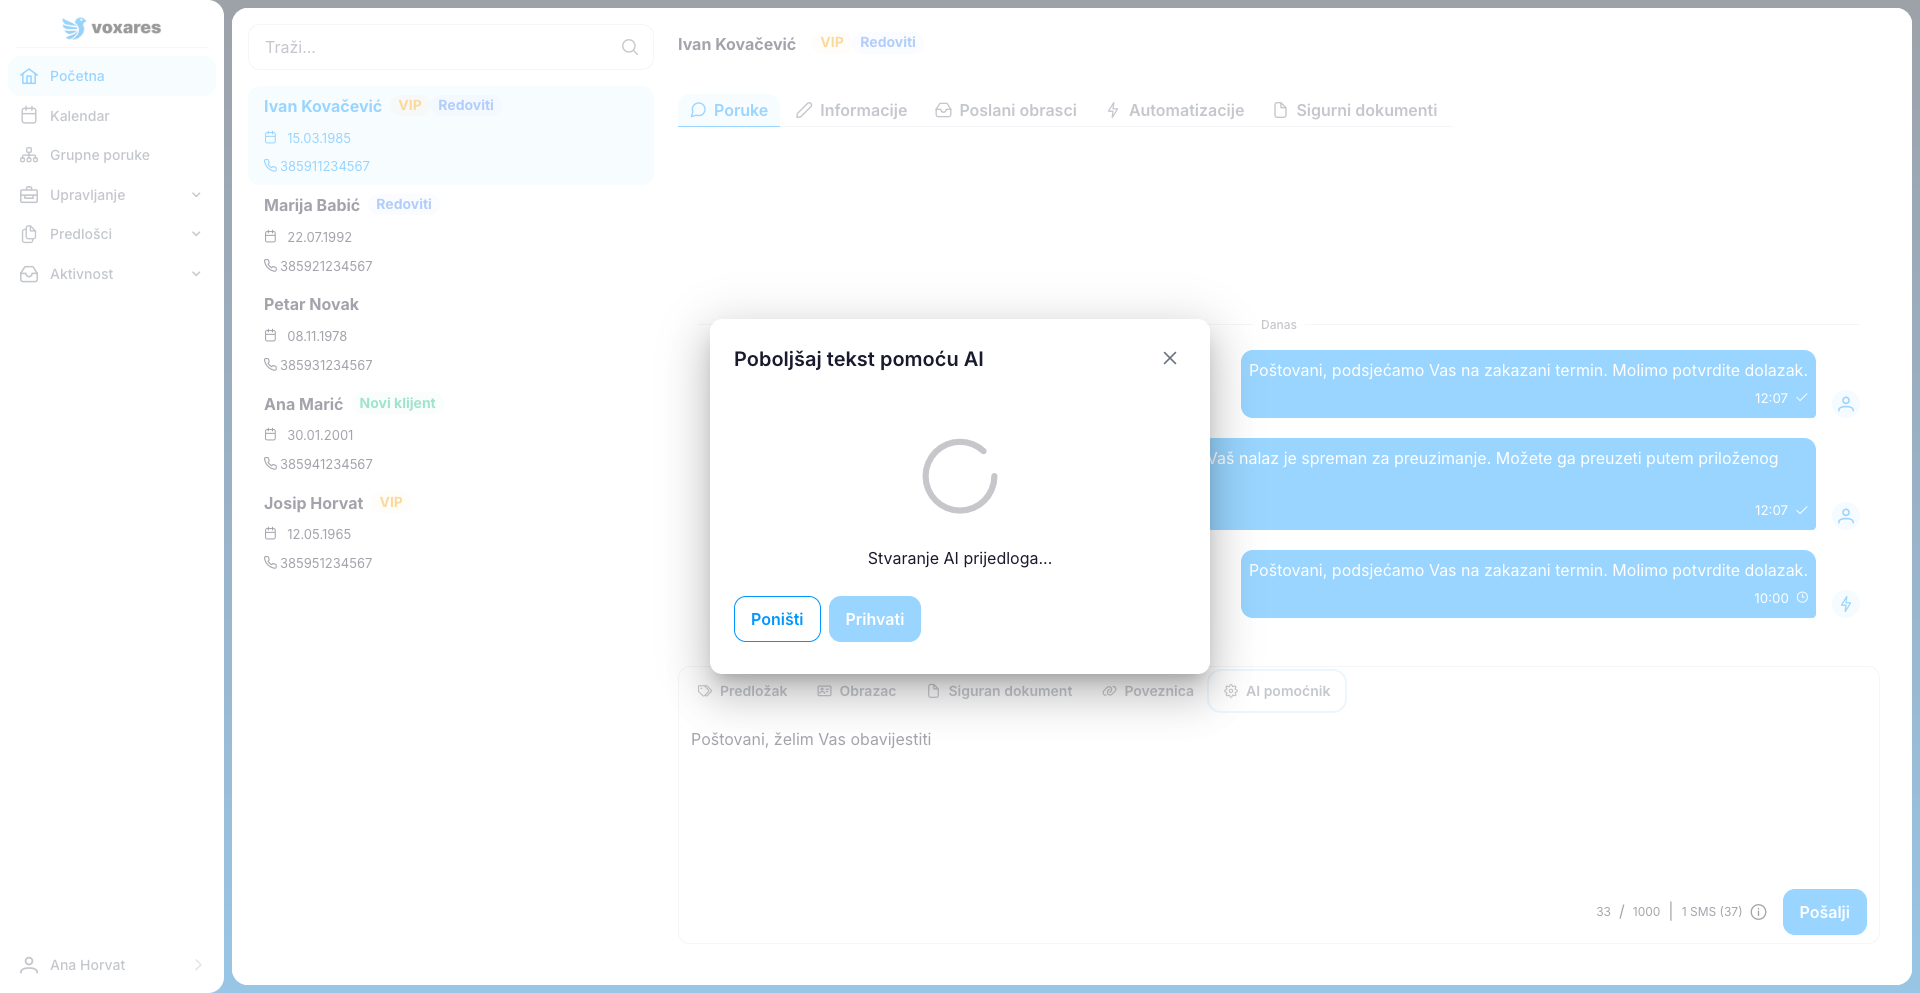The width and height of the screenshot is (1920, 993).
Task: Click in the Traži search field
Action: point(435,47)
